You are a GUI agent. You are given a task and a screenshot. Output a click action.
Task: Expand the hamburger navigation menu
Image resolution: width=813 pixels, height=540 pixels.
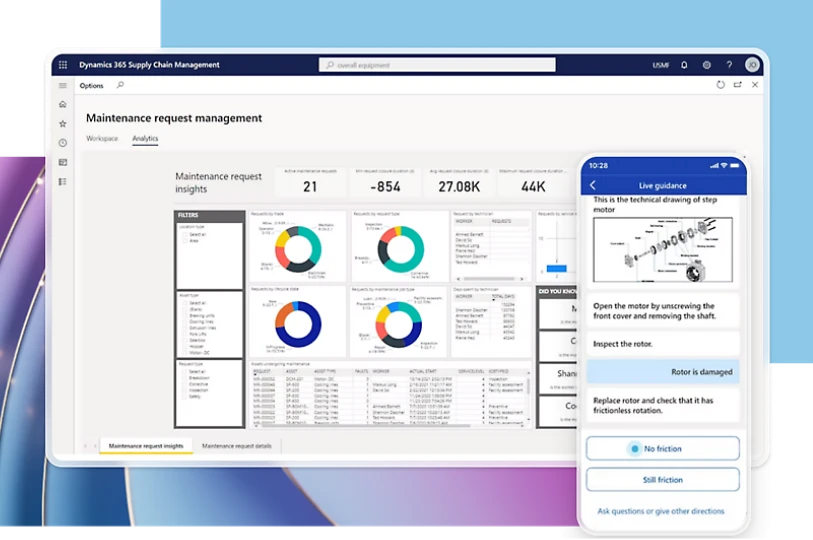(x=63, y=85)
